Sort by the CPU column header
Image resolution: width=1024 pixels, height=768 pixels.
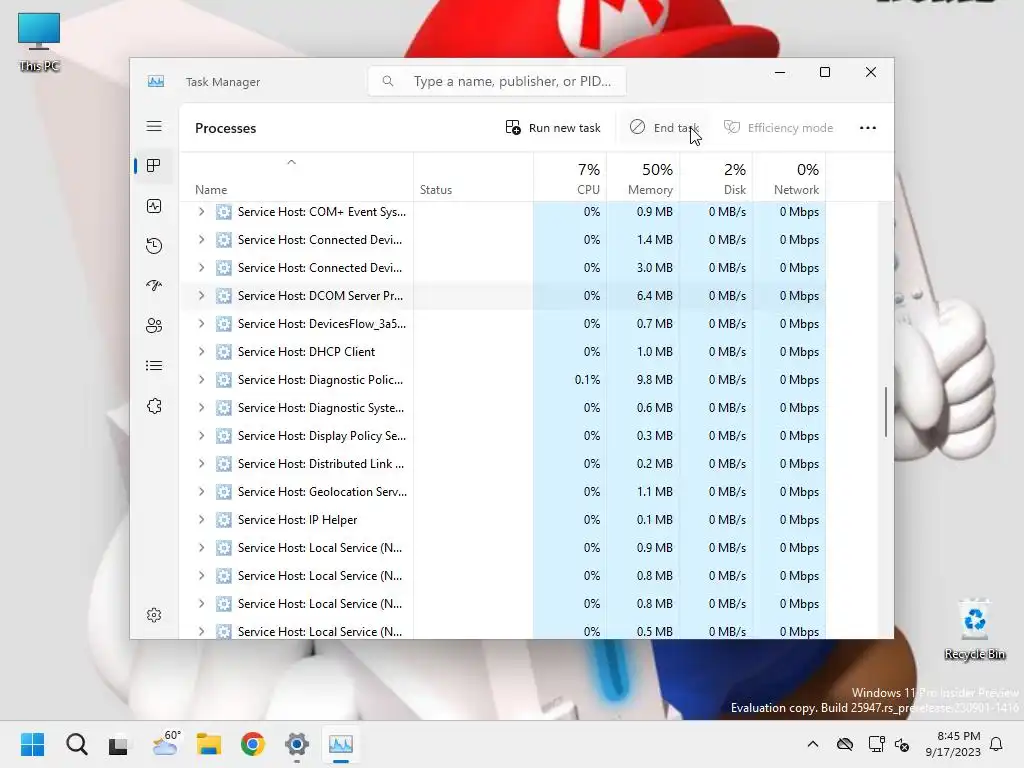coord(570,177)
